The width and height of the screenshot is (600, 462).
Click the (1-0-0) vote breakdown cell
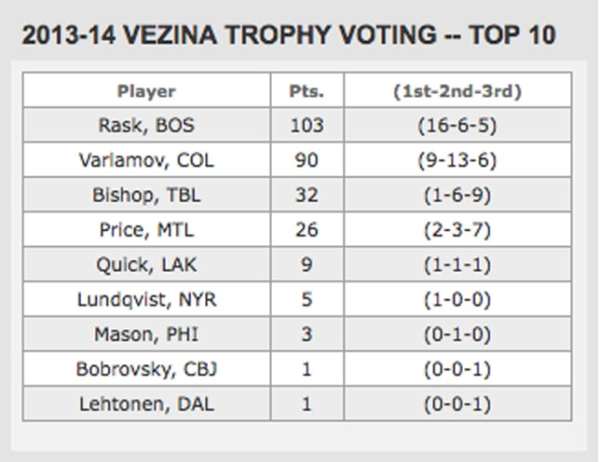tap(458, 299)
